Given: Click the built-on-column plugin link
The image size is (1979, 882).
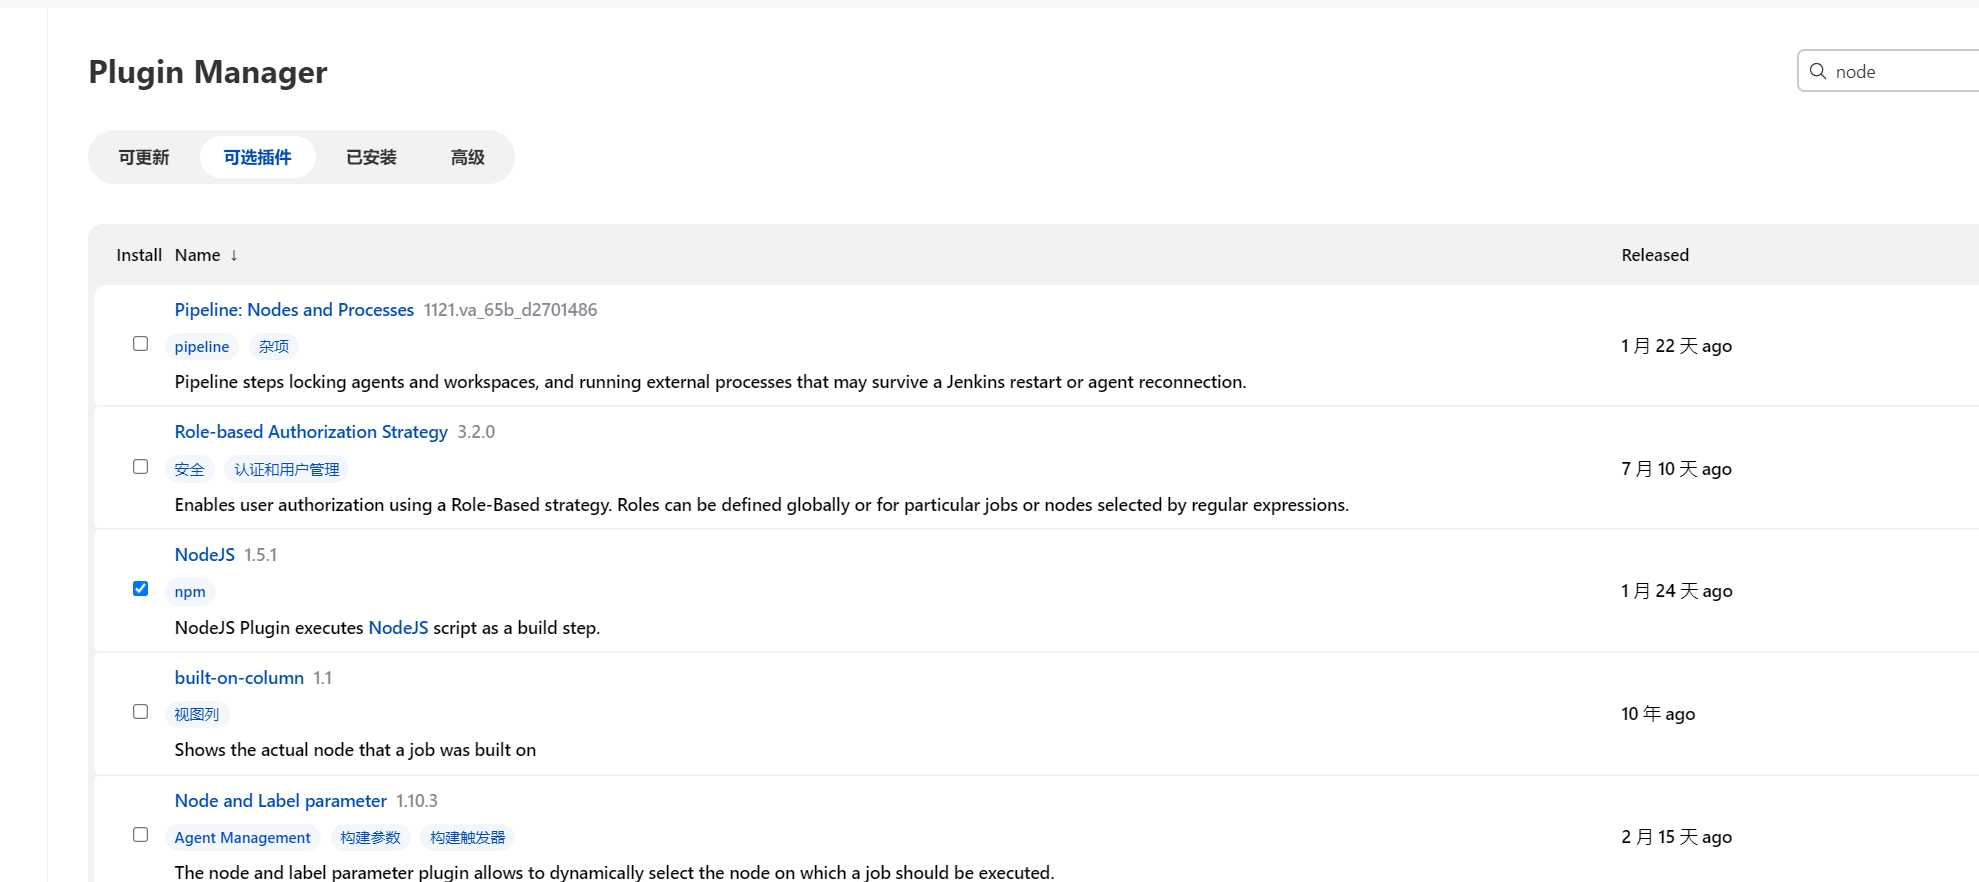Looking at the screenshot, I should click(x=239, y=678).
